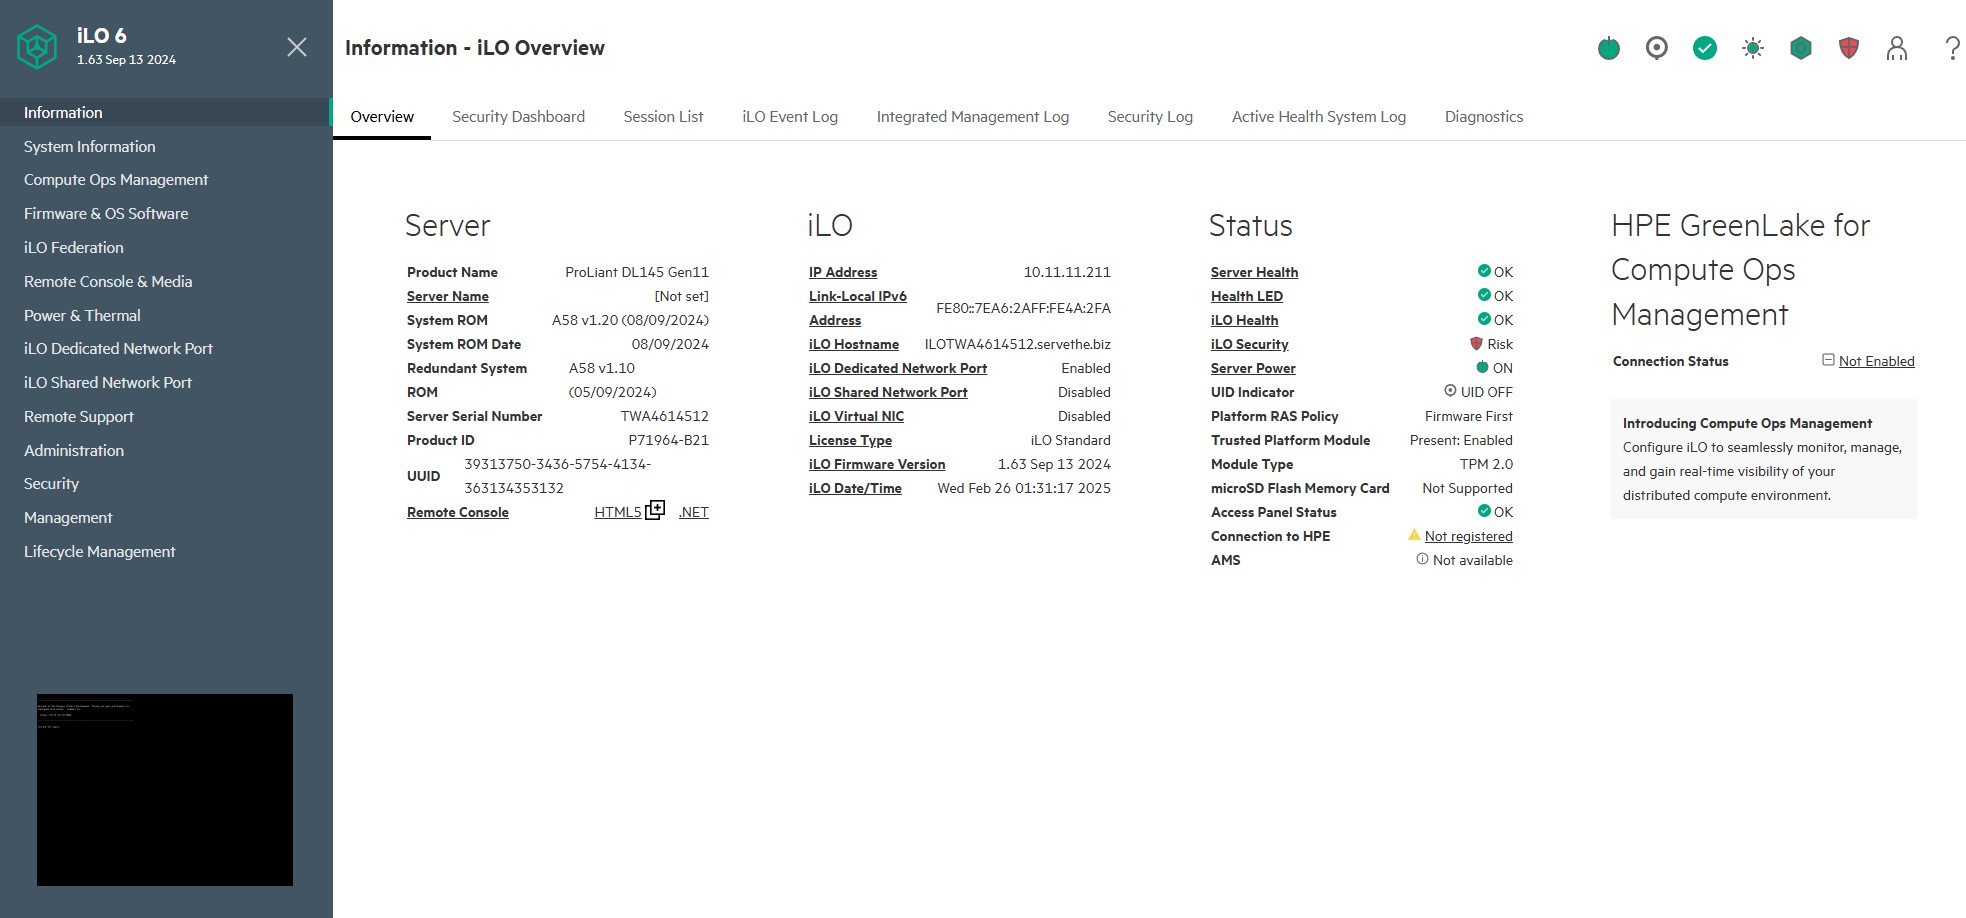
Task: Click the Server Health status link
Action: pos(1254,272)
